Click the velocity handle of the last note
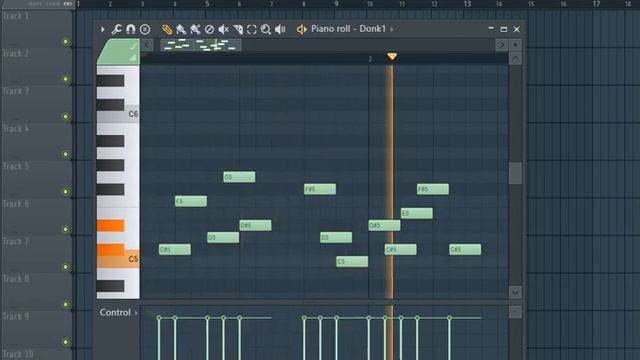This screenshot has height=360, width=640. pyautogui.click(x=449, y=318)
